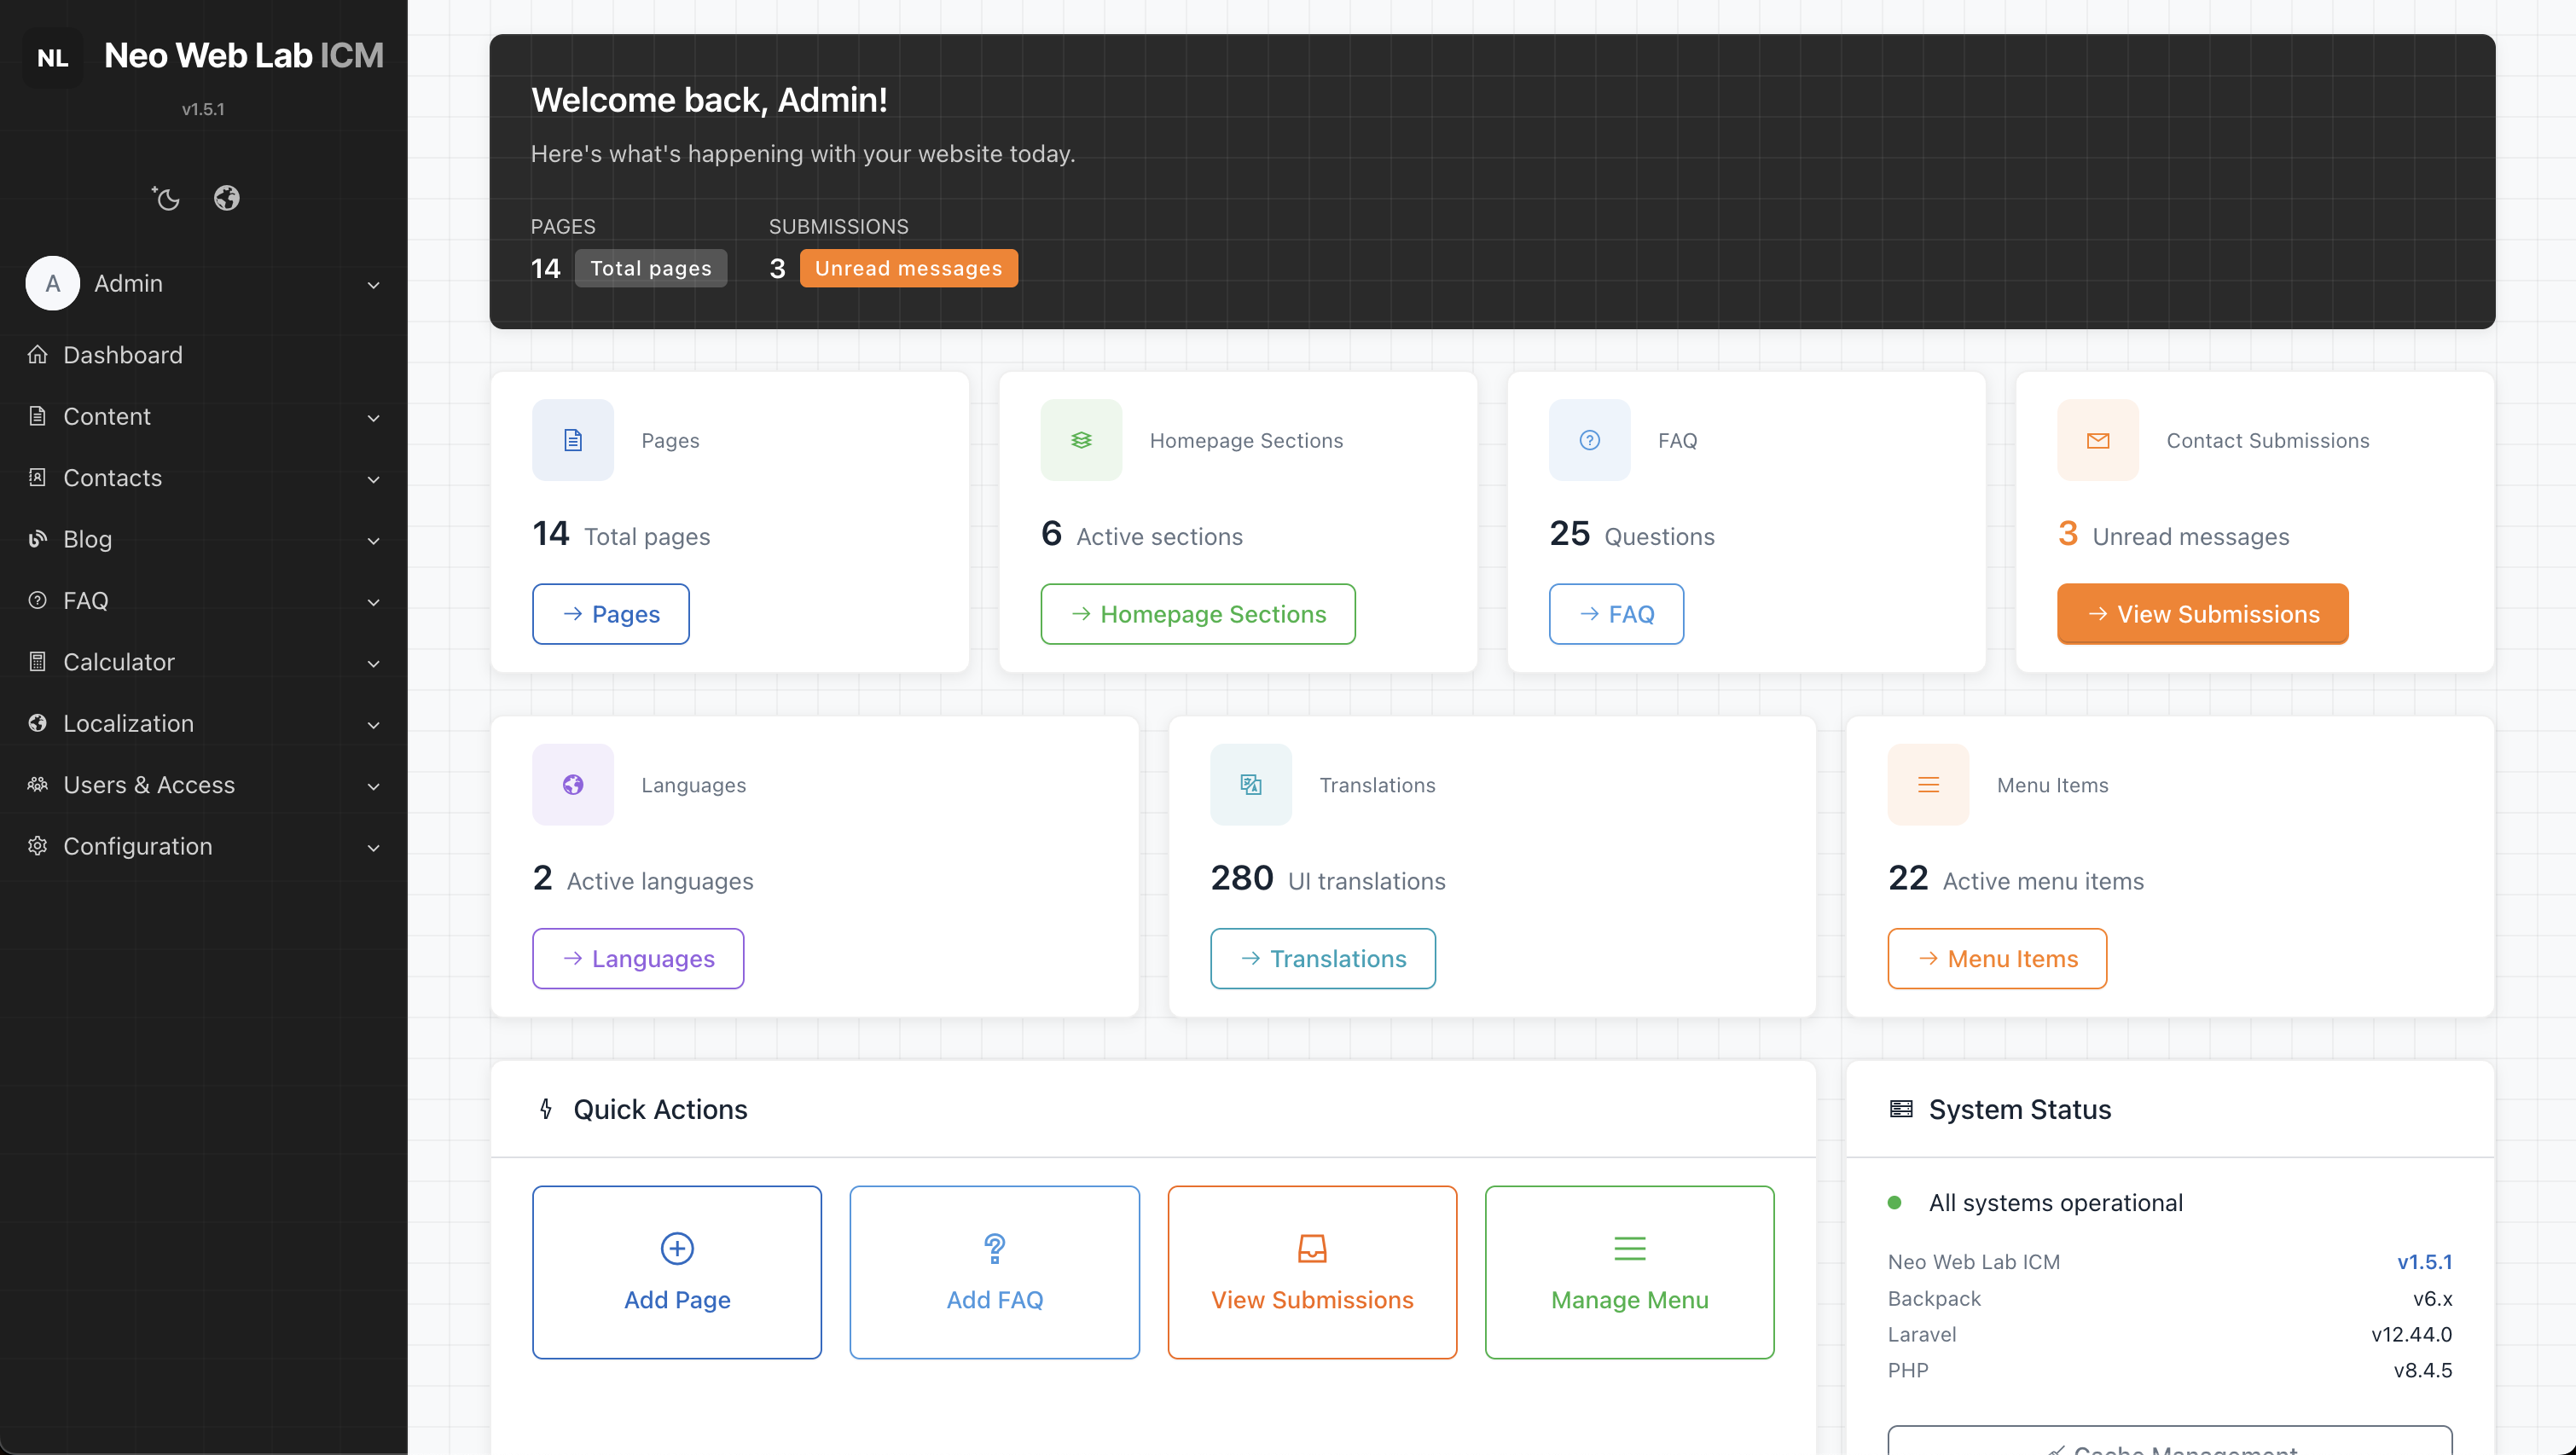The image size is (2576, 1455).
Task: Open Languages from the Languages card
Action: coord(637,958)
